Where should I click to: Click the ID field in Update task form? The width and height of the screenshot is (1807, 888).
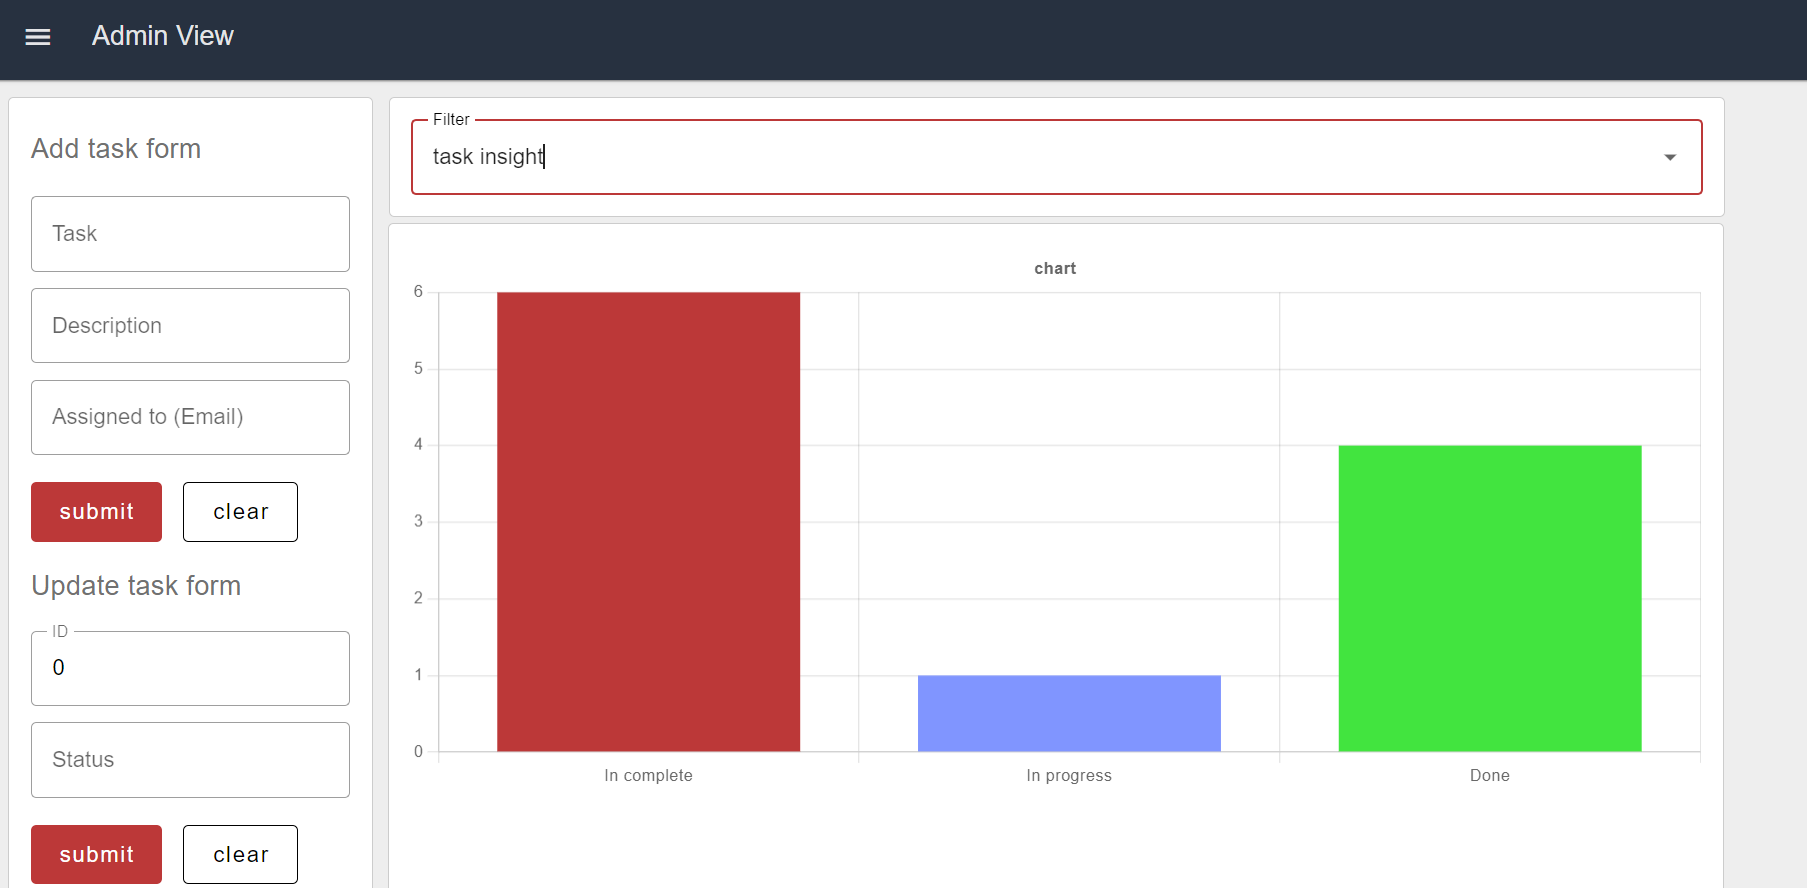(190, 668)
